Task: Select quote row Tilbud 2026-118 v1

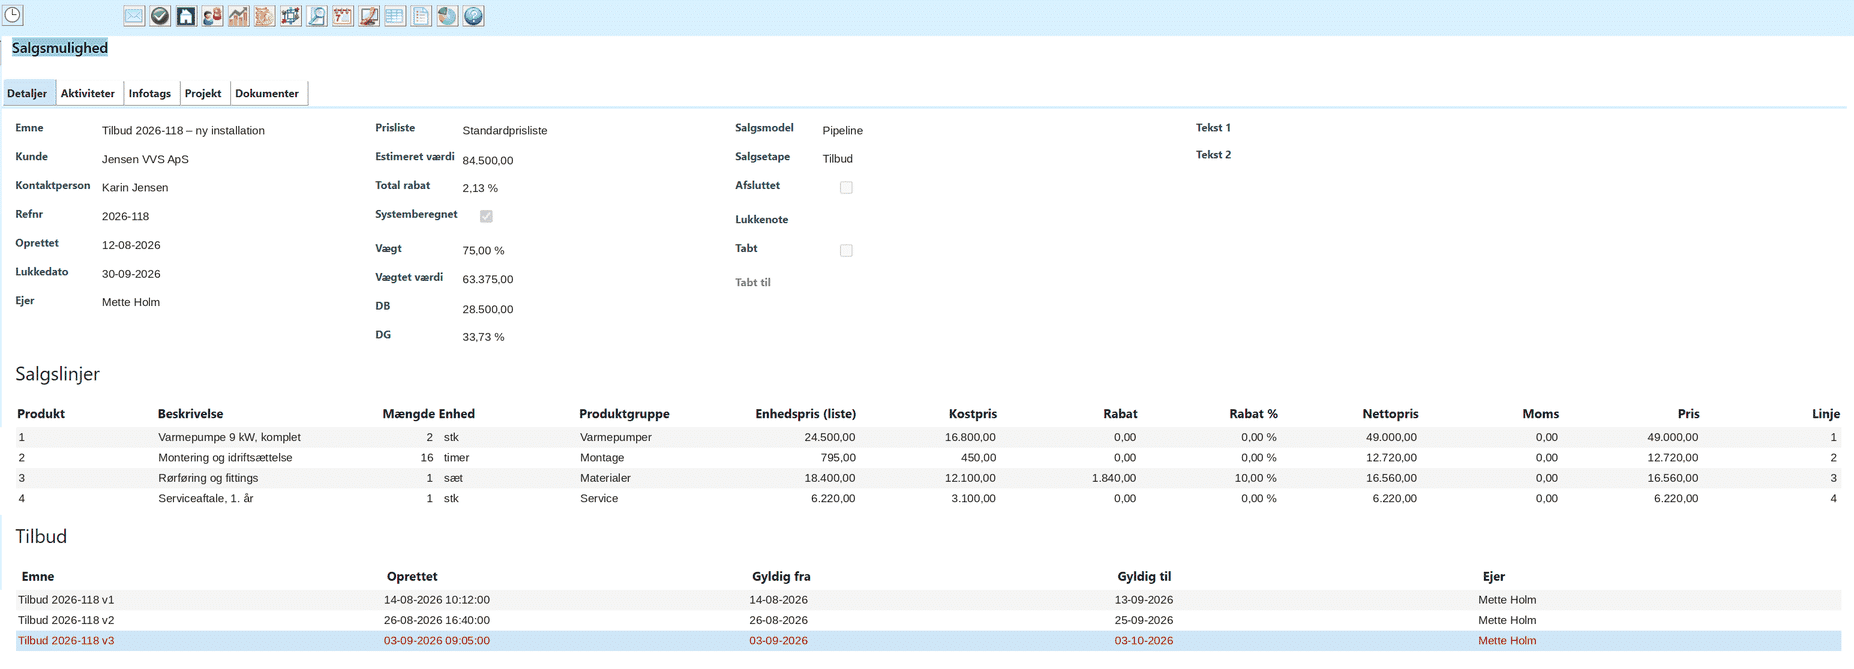Action: click(x=928, y=600)
